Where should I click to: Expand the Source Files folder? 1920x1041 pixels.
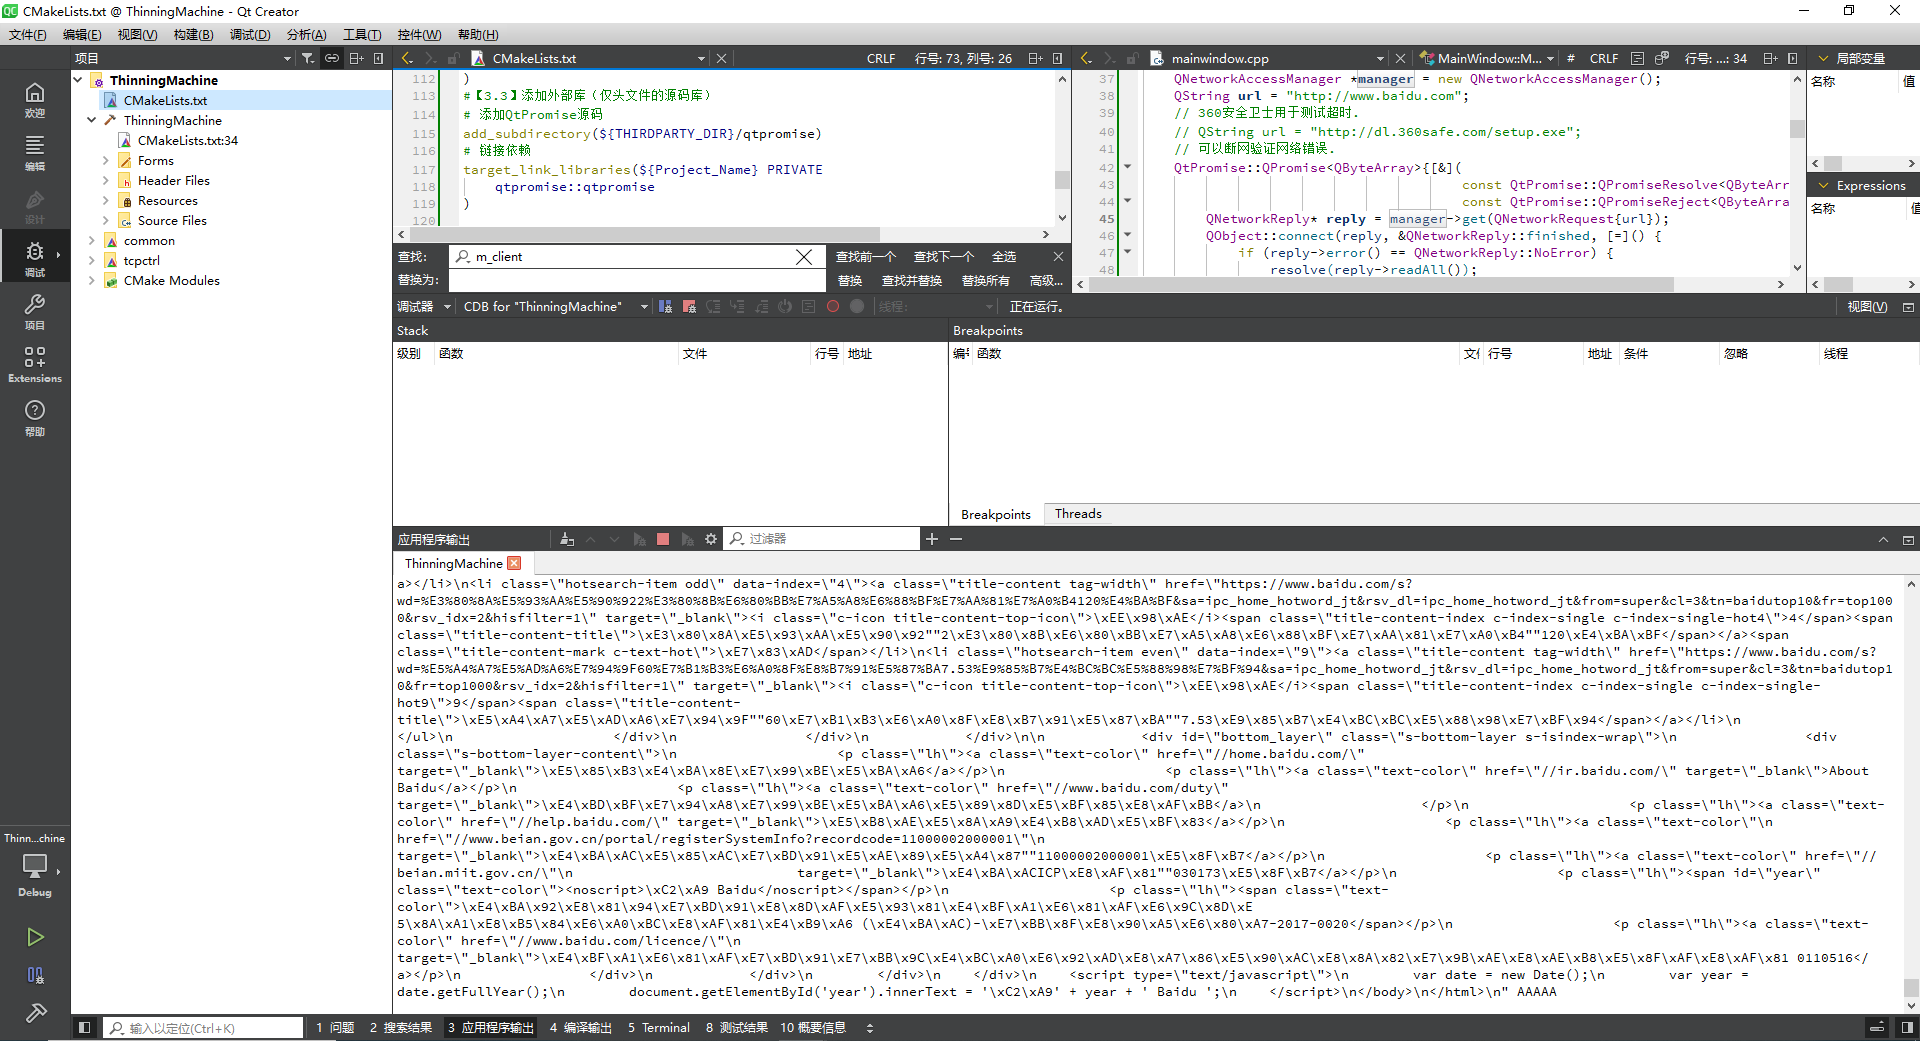106,220
